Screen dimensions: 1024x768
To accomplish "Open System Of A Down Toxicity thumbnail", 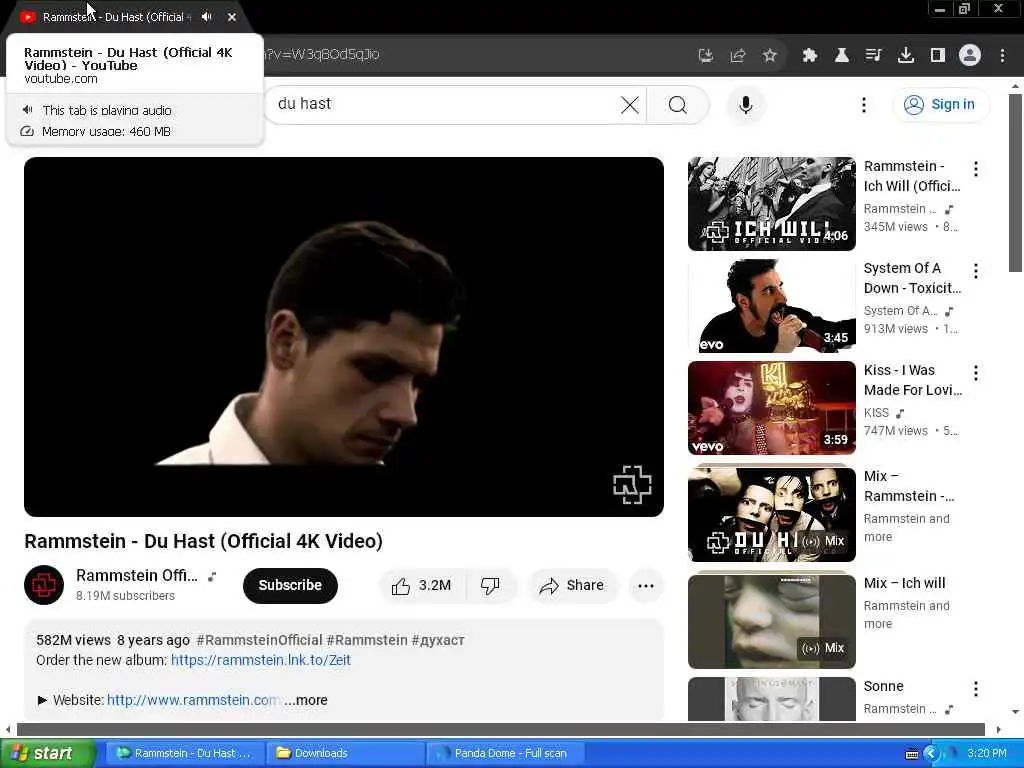I will click(x=771, y=306).
